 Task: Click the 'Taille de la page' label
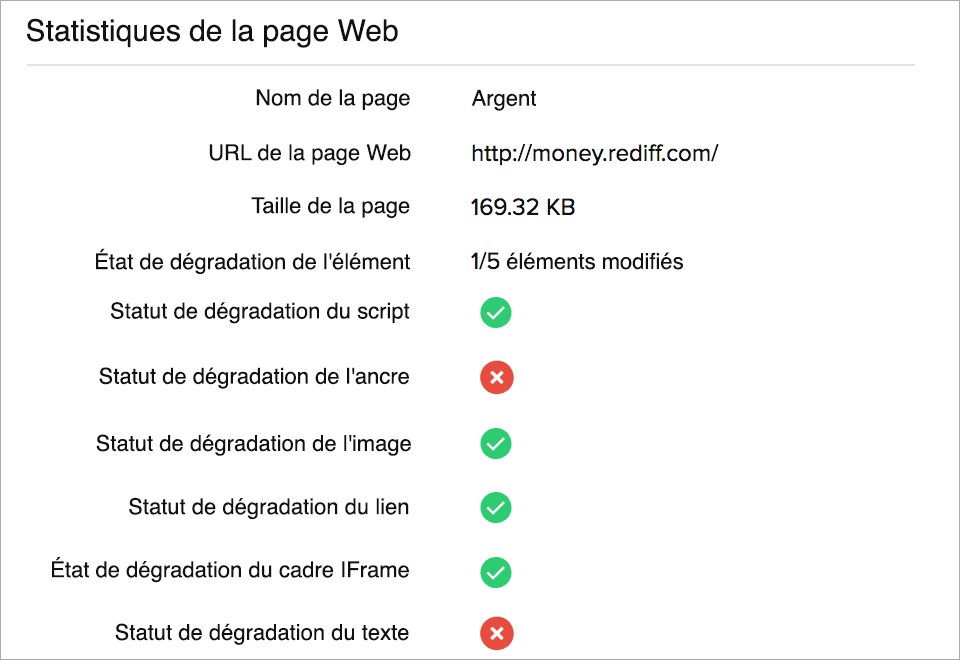click(x=330, y=206)
